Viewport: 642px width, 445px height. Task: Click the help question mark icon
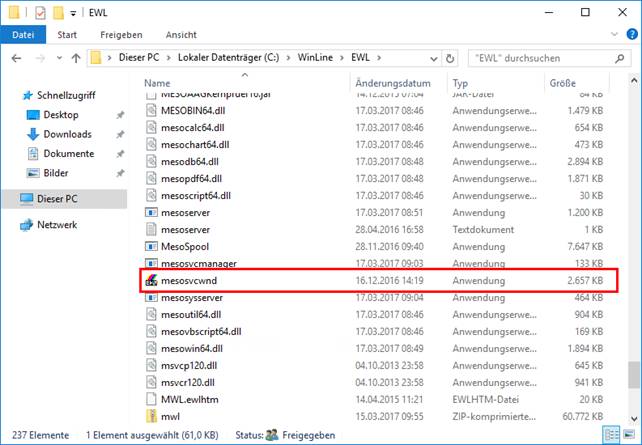click(x=629, y=35)
